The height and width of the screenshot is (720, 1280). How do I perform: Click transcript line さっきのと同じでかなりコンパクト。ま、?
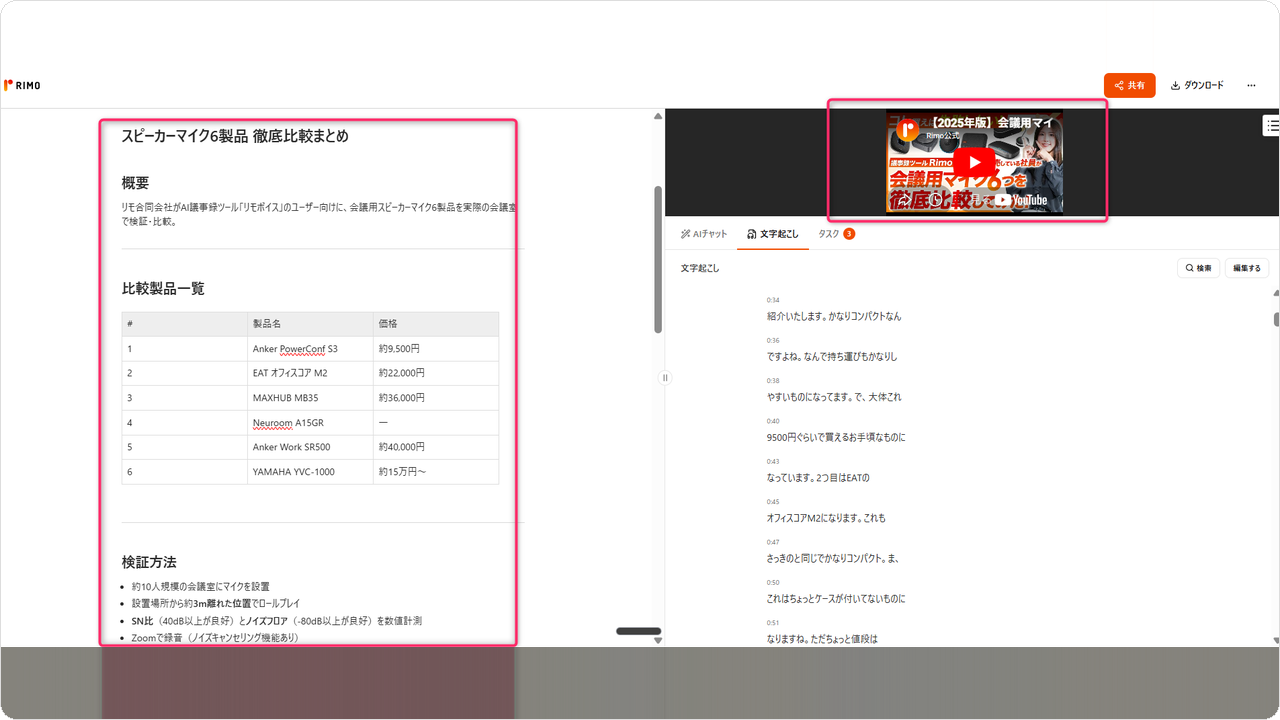coord(832,558)
